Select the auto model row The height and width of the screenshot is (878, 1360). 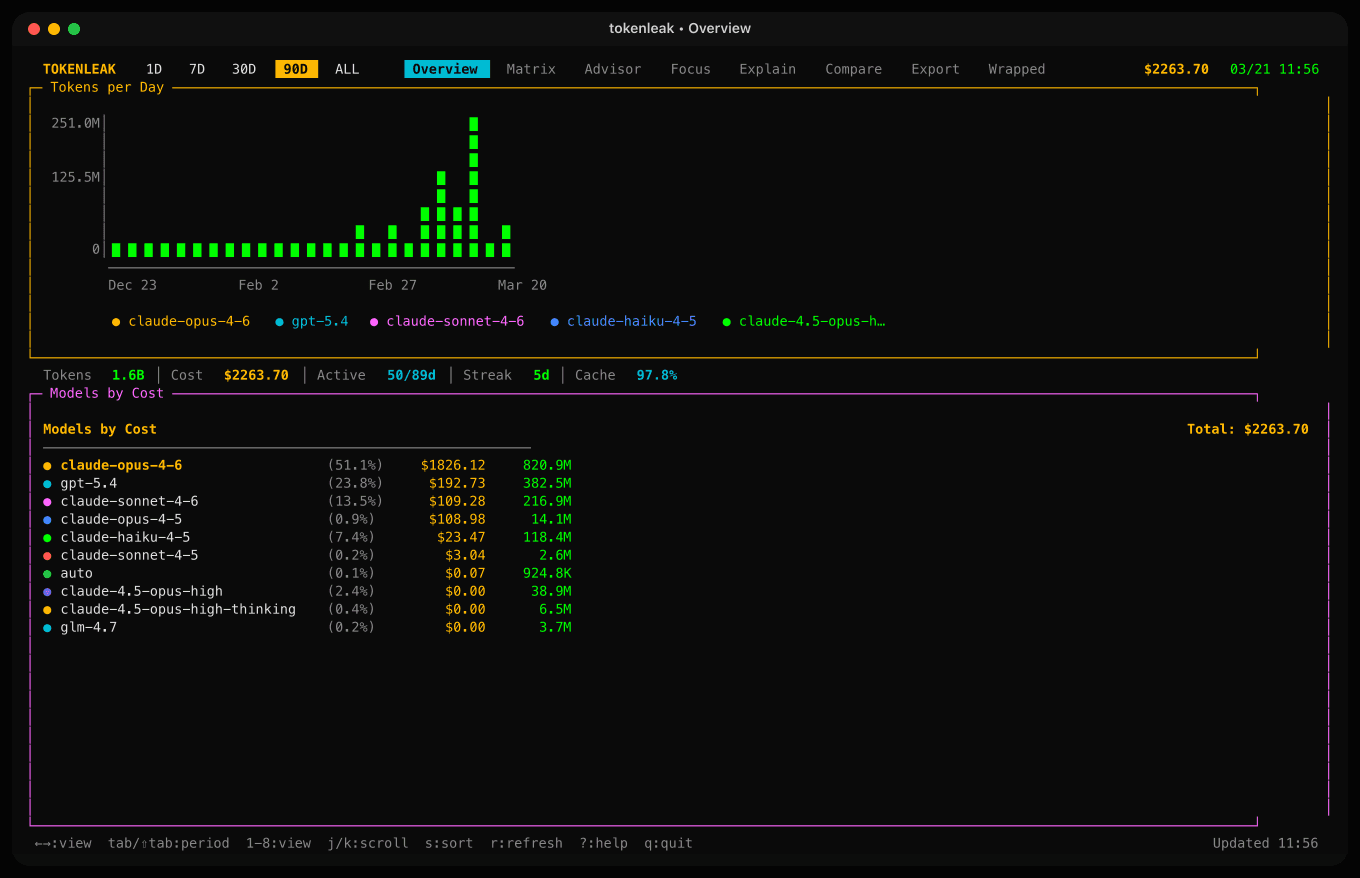(x=308, y=573)
